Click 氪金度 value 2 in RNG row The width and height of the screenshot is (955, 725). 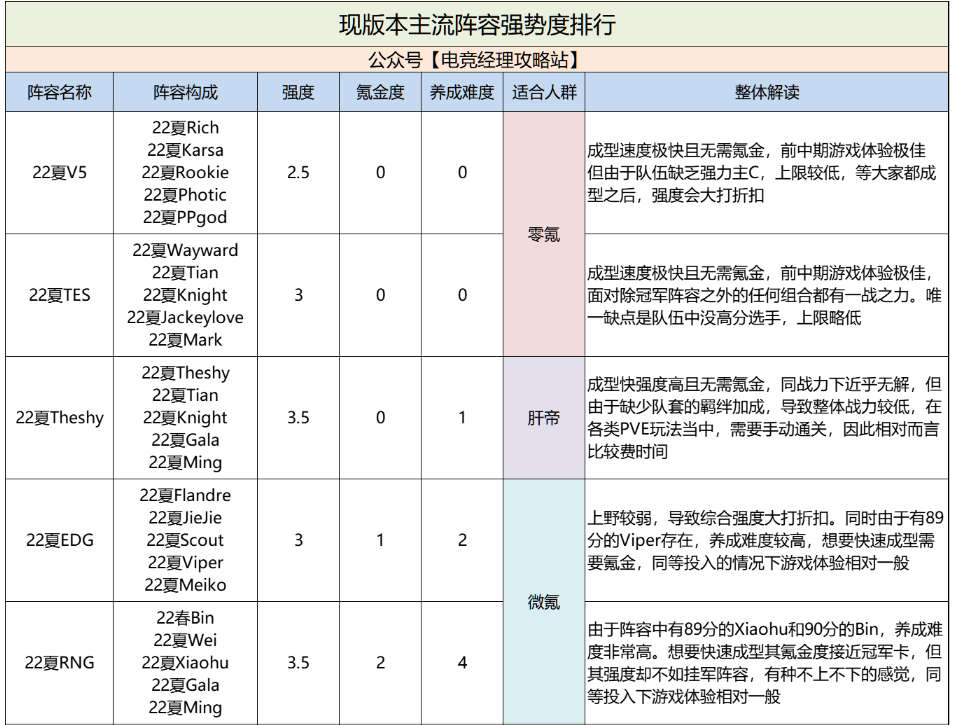(380, 662)
